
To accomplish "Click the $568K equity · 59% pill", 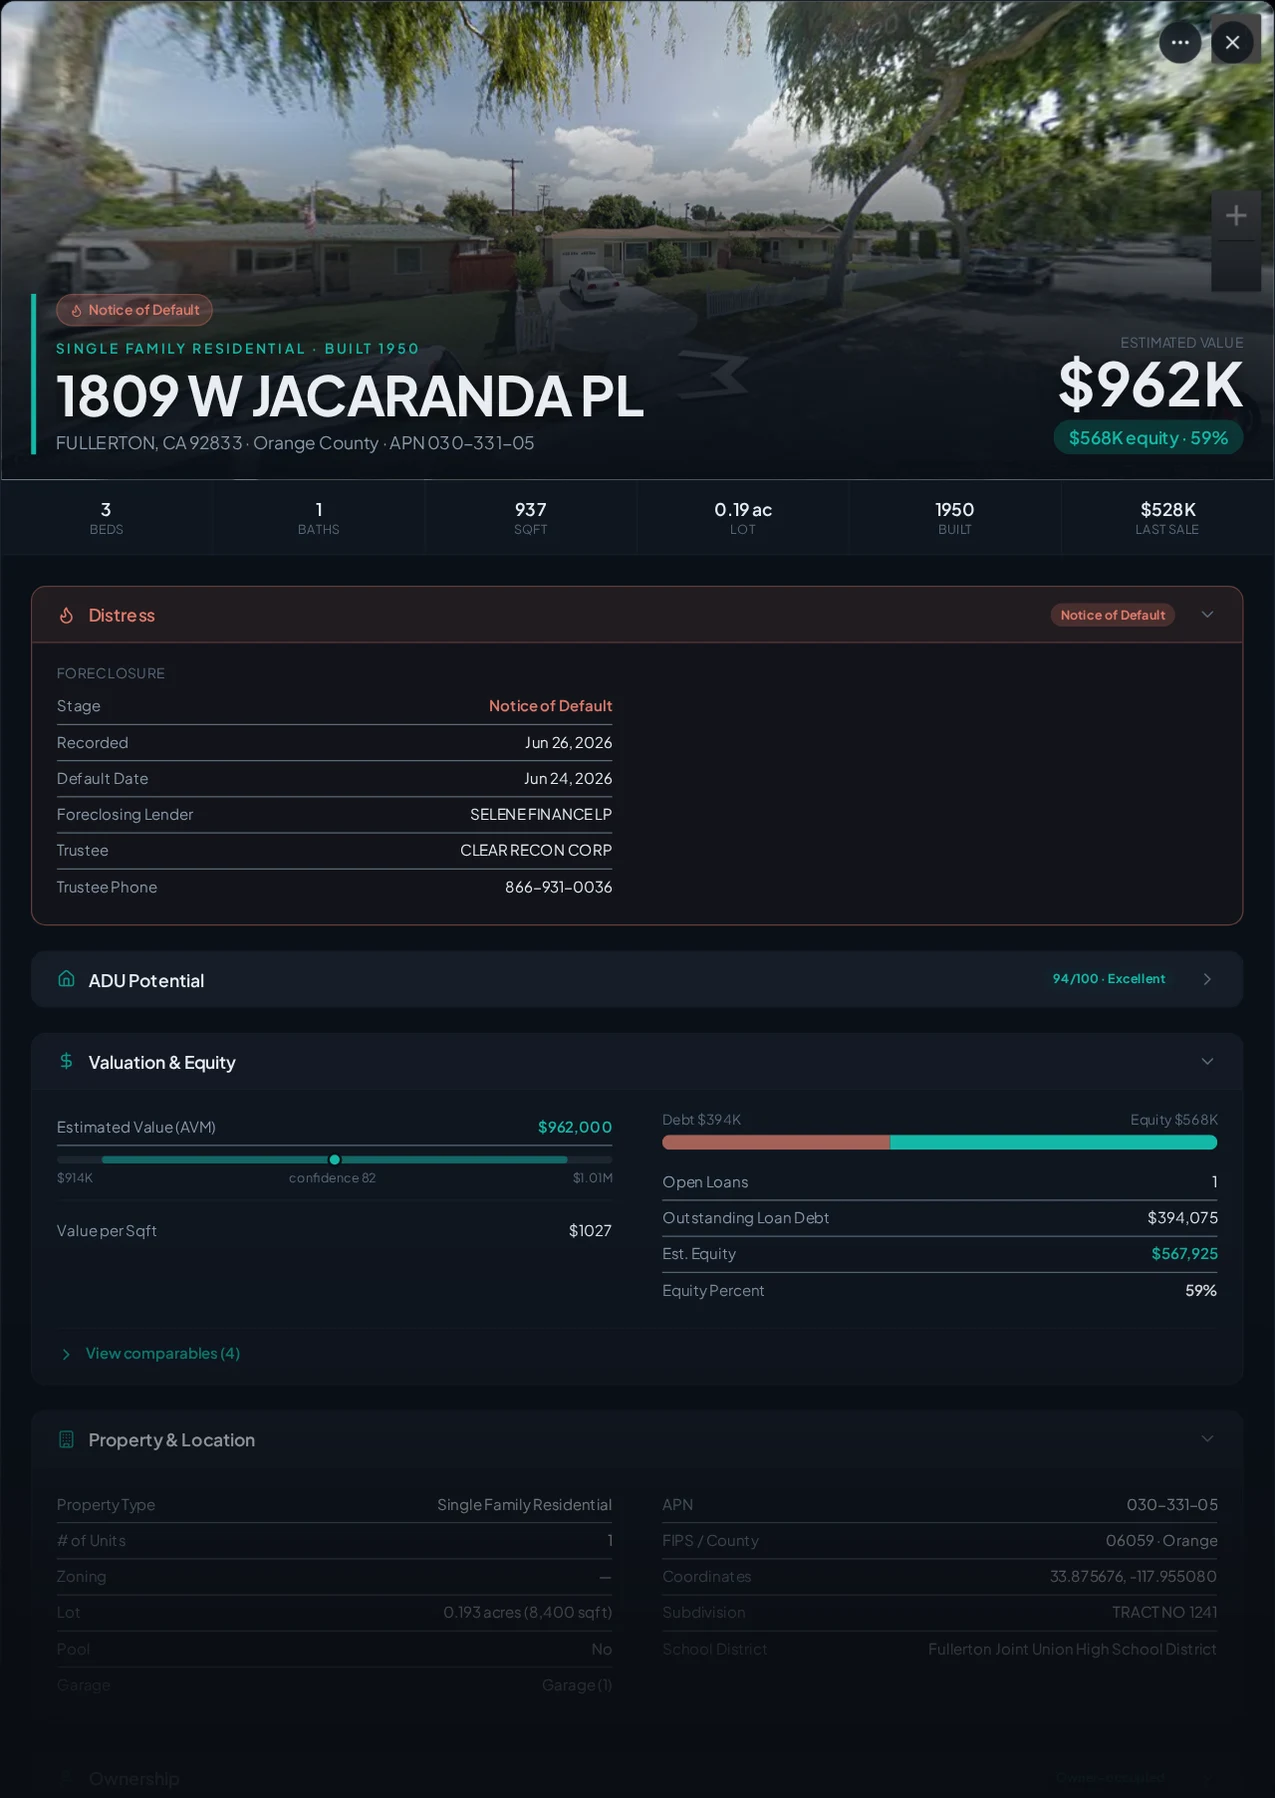I will (1148, 438).
